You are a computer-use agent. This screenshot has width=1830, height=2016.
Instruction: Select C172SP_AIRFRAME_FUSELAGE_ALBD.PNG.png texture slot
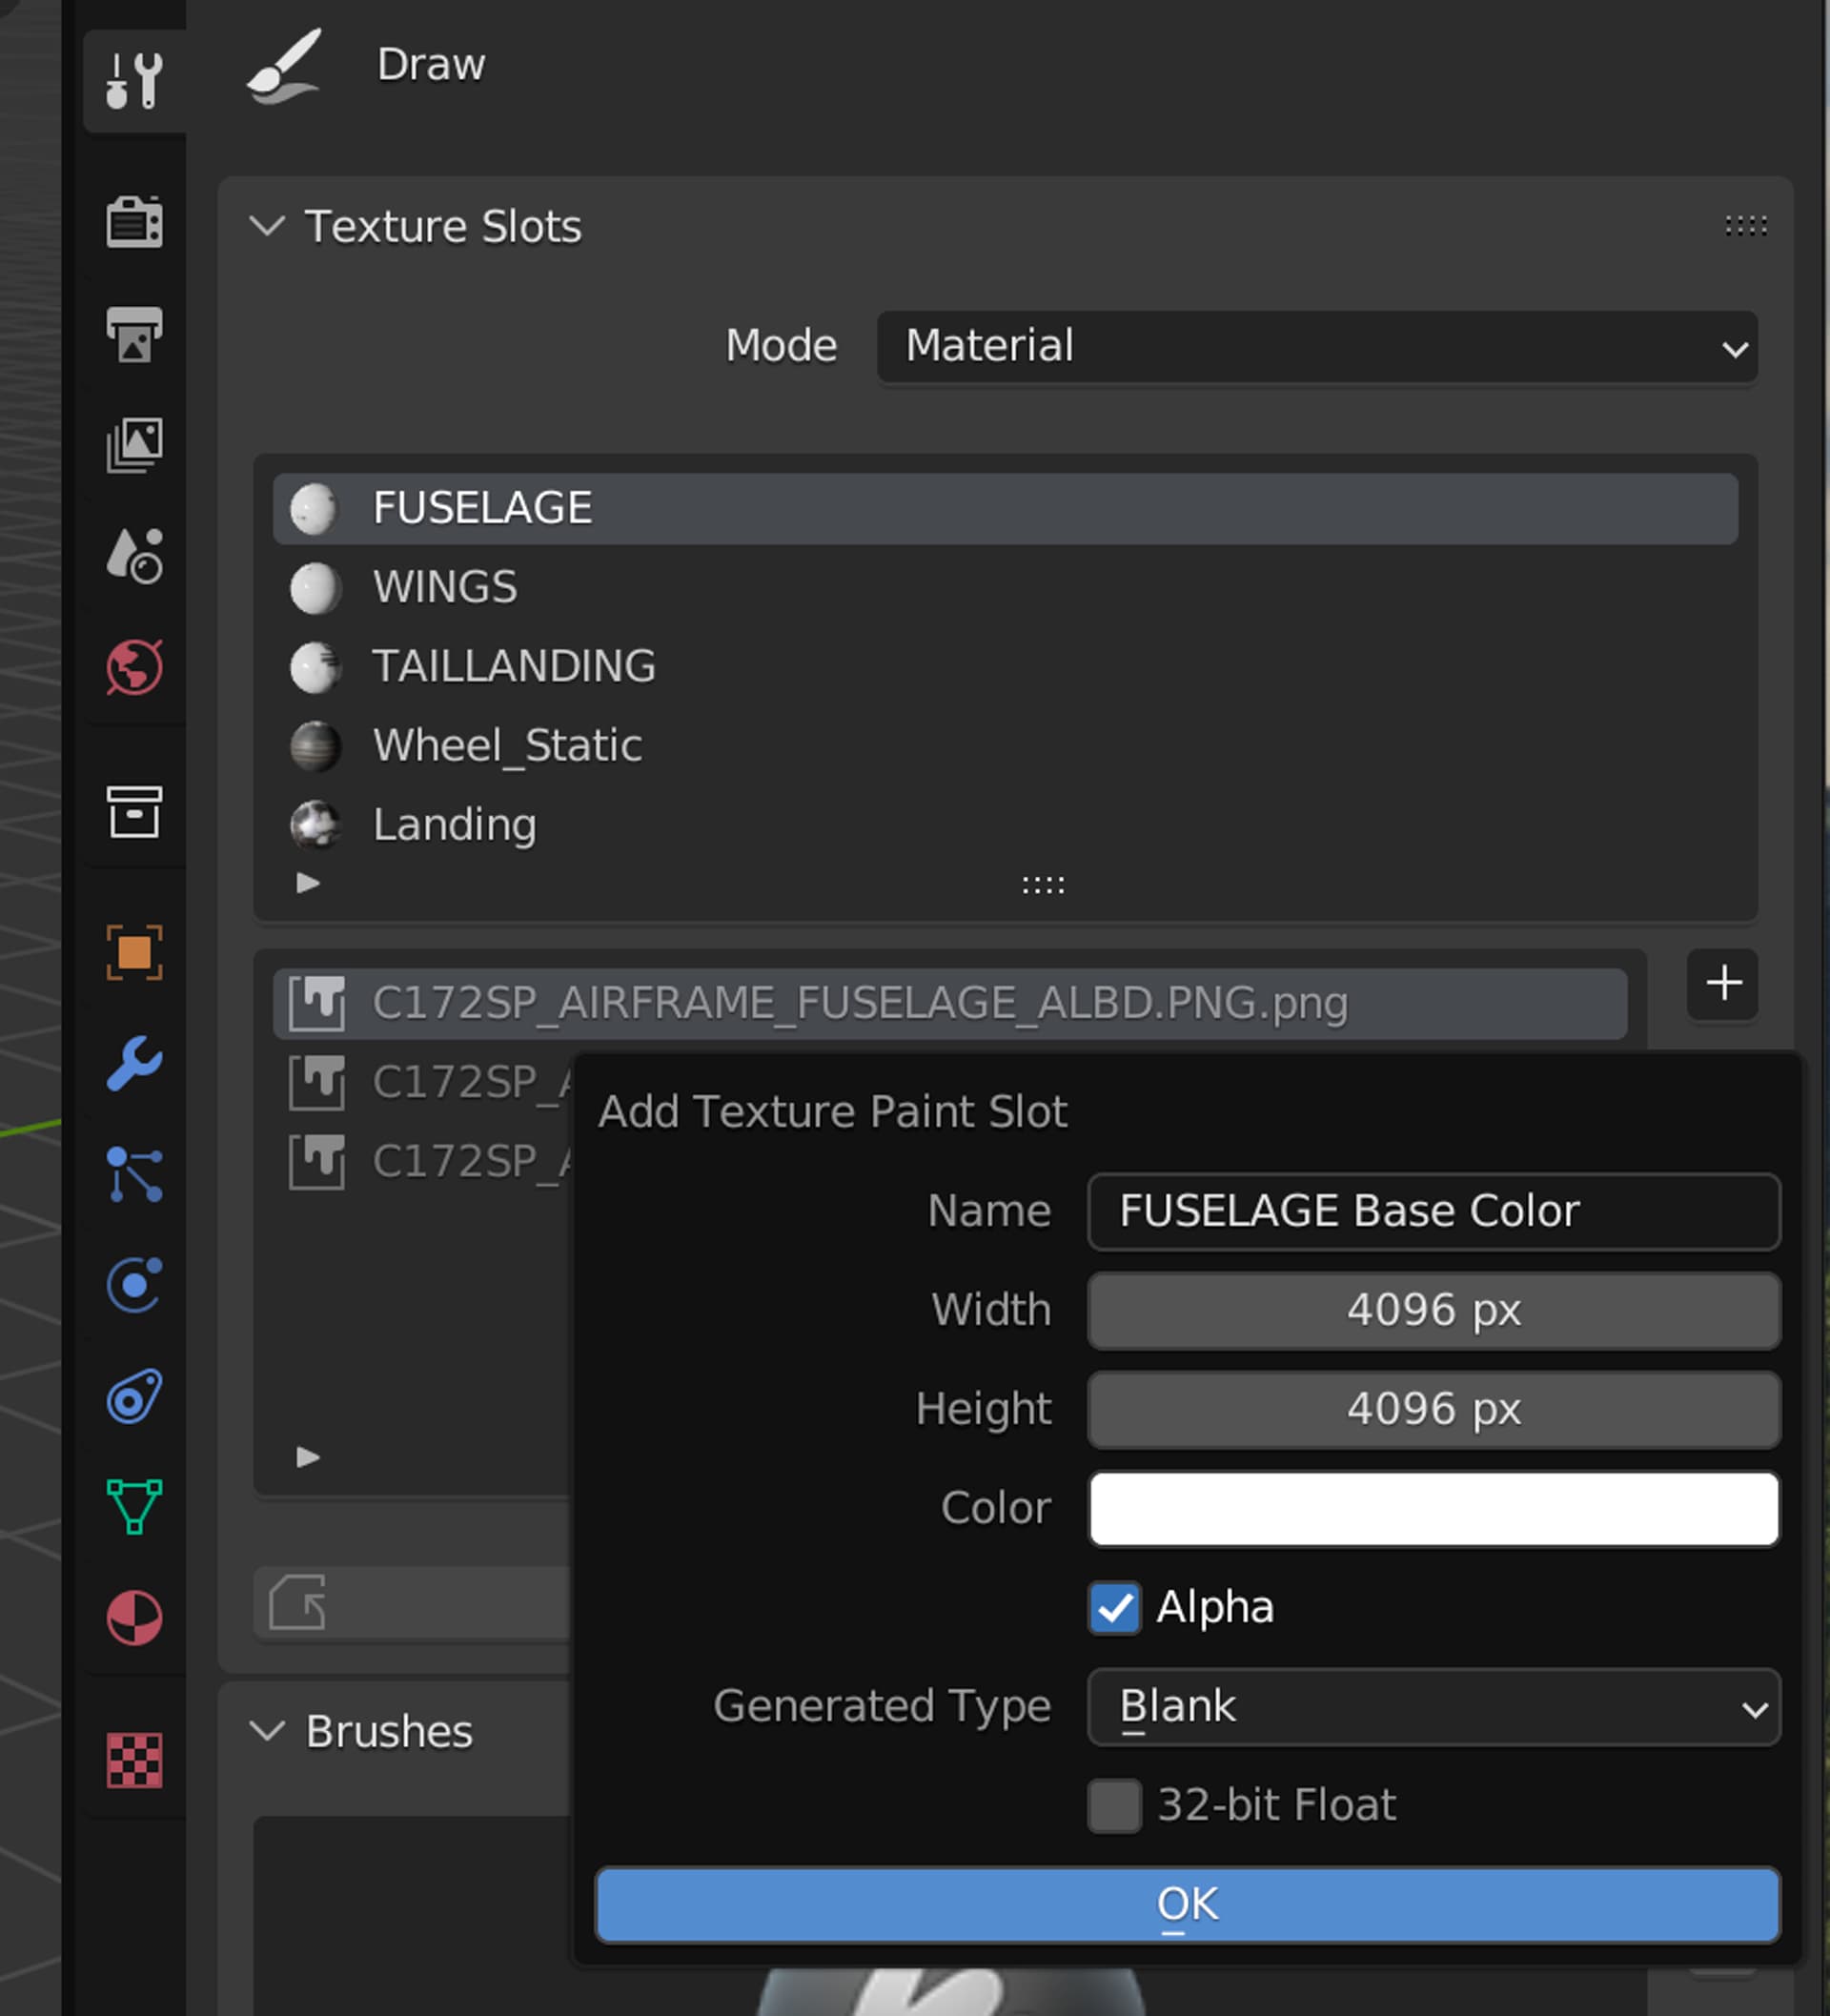950,1003
